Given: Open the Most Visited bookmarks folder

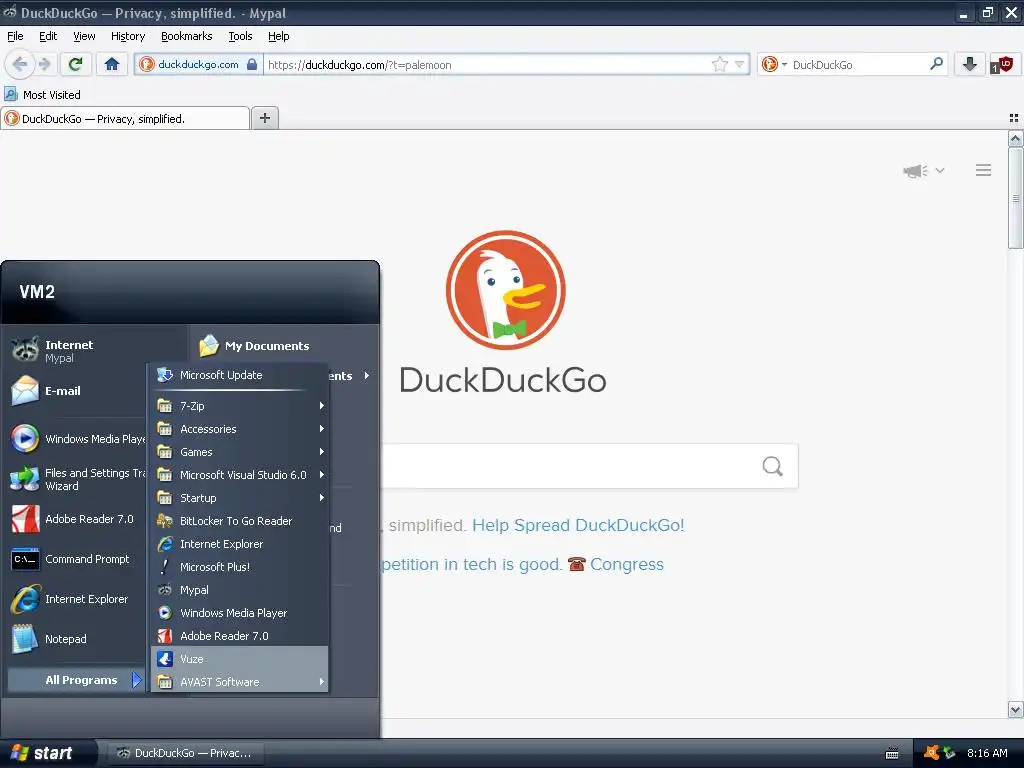Looking at the screenshot, I should click(43, 95).
